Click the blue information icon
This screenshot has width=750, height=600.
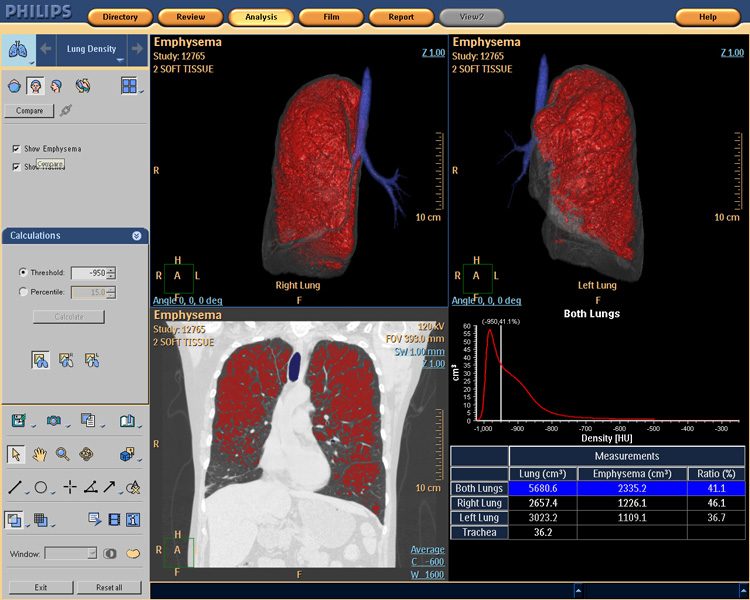[133, 519]
